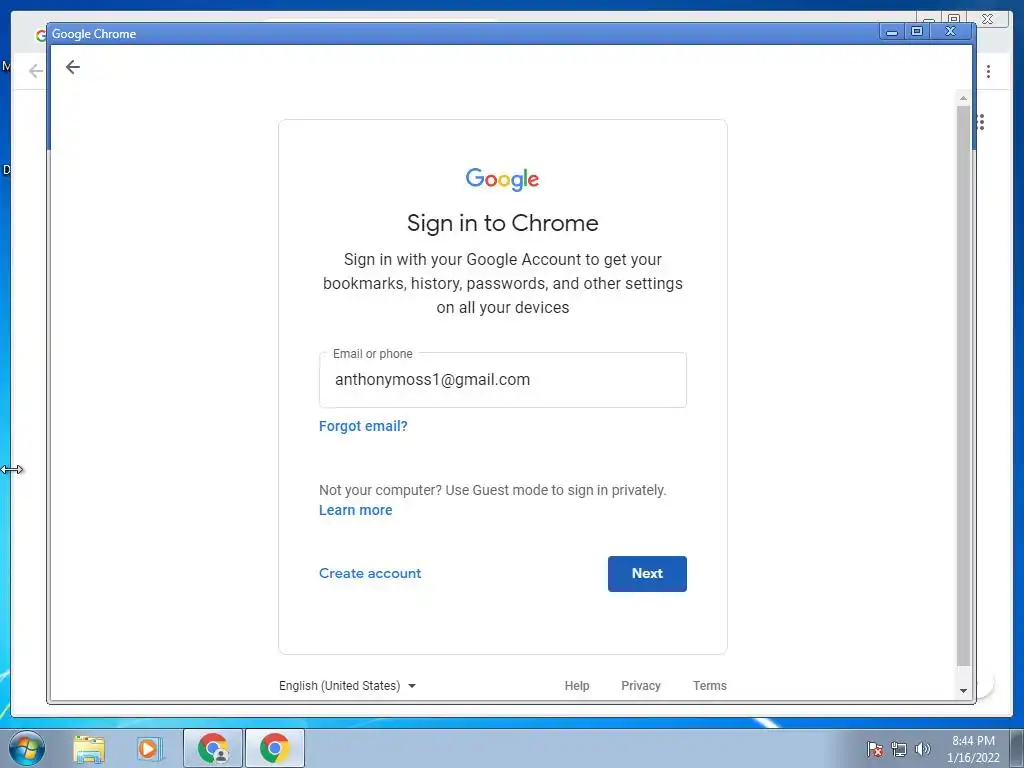Open the three-dot menu in the background Chrome window
Image resolution: width=1024 pixels, height=768 pixels.
point(988,71)
